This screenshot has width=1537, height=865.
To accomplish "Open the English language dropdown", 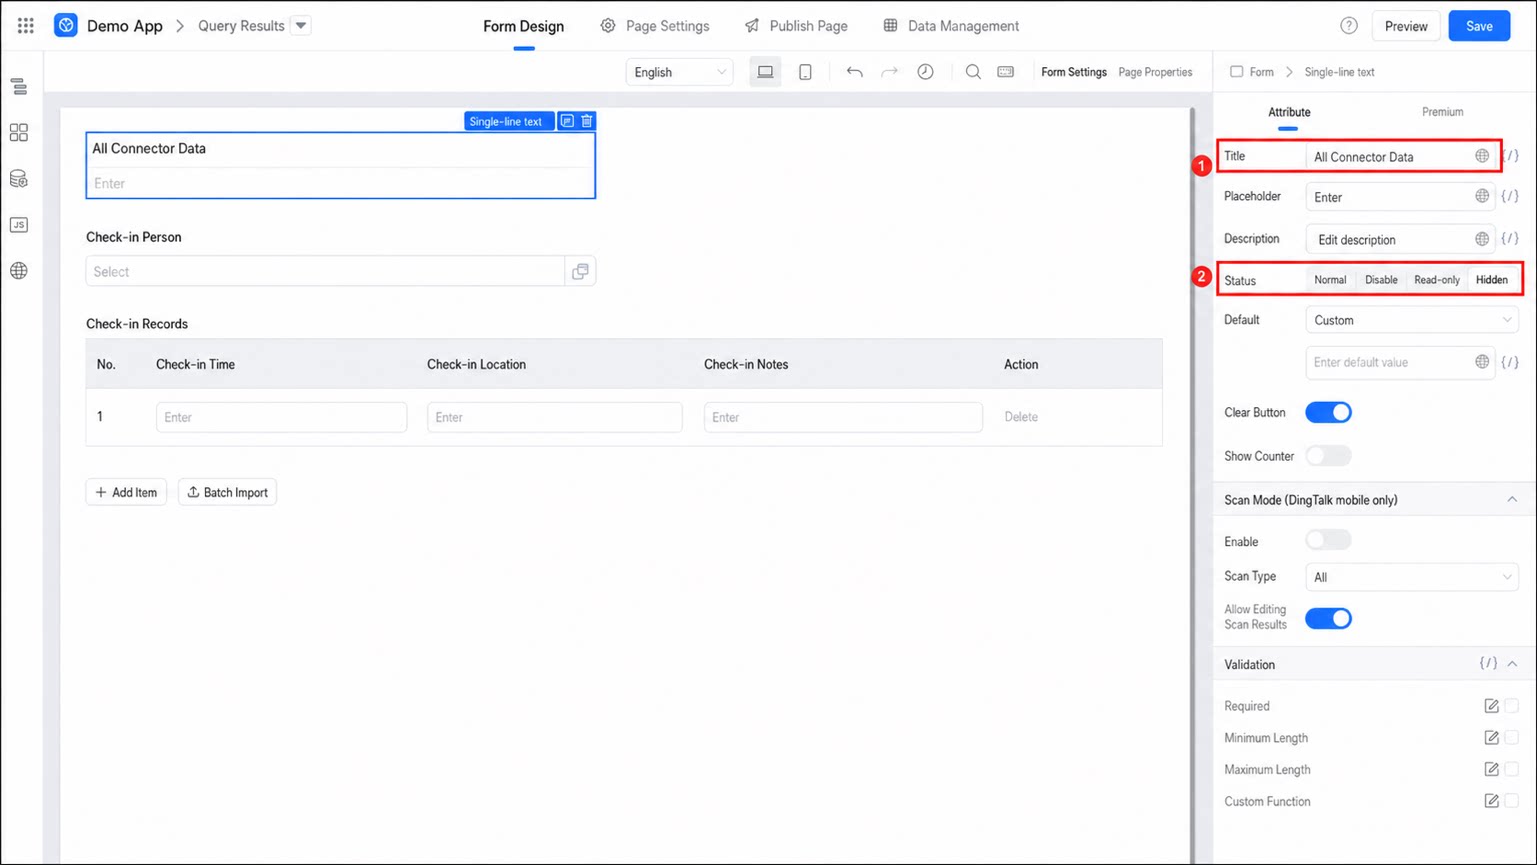I will (680, 72).
